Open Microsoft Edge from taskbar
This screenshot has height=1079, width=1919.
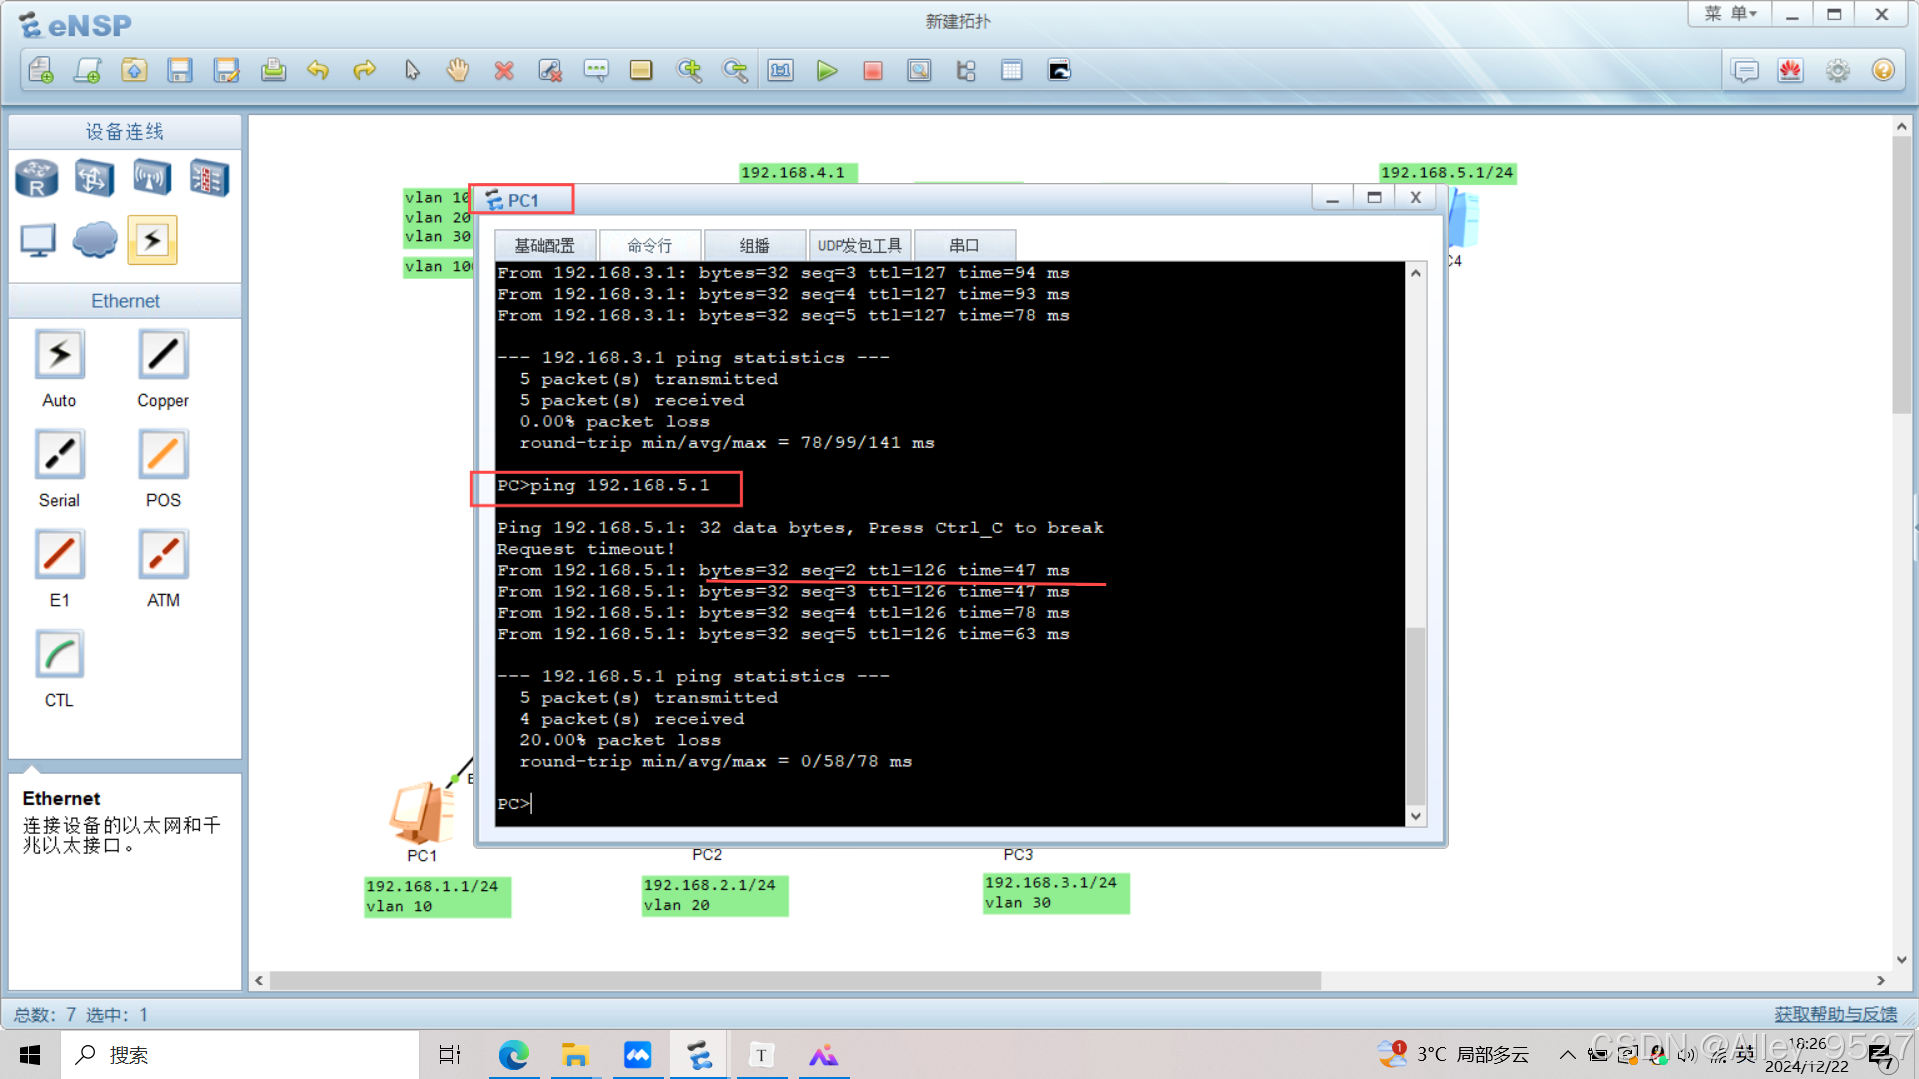[x=514, y=1055]
